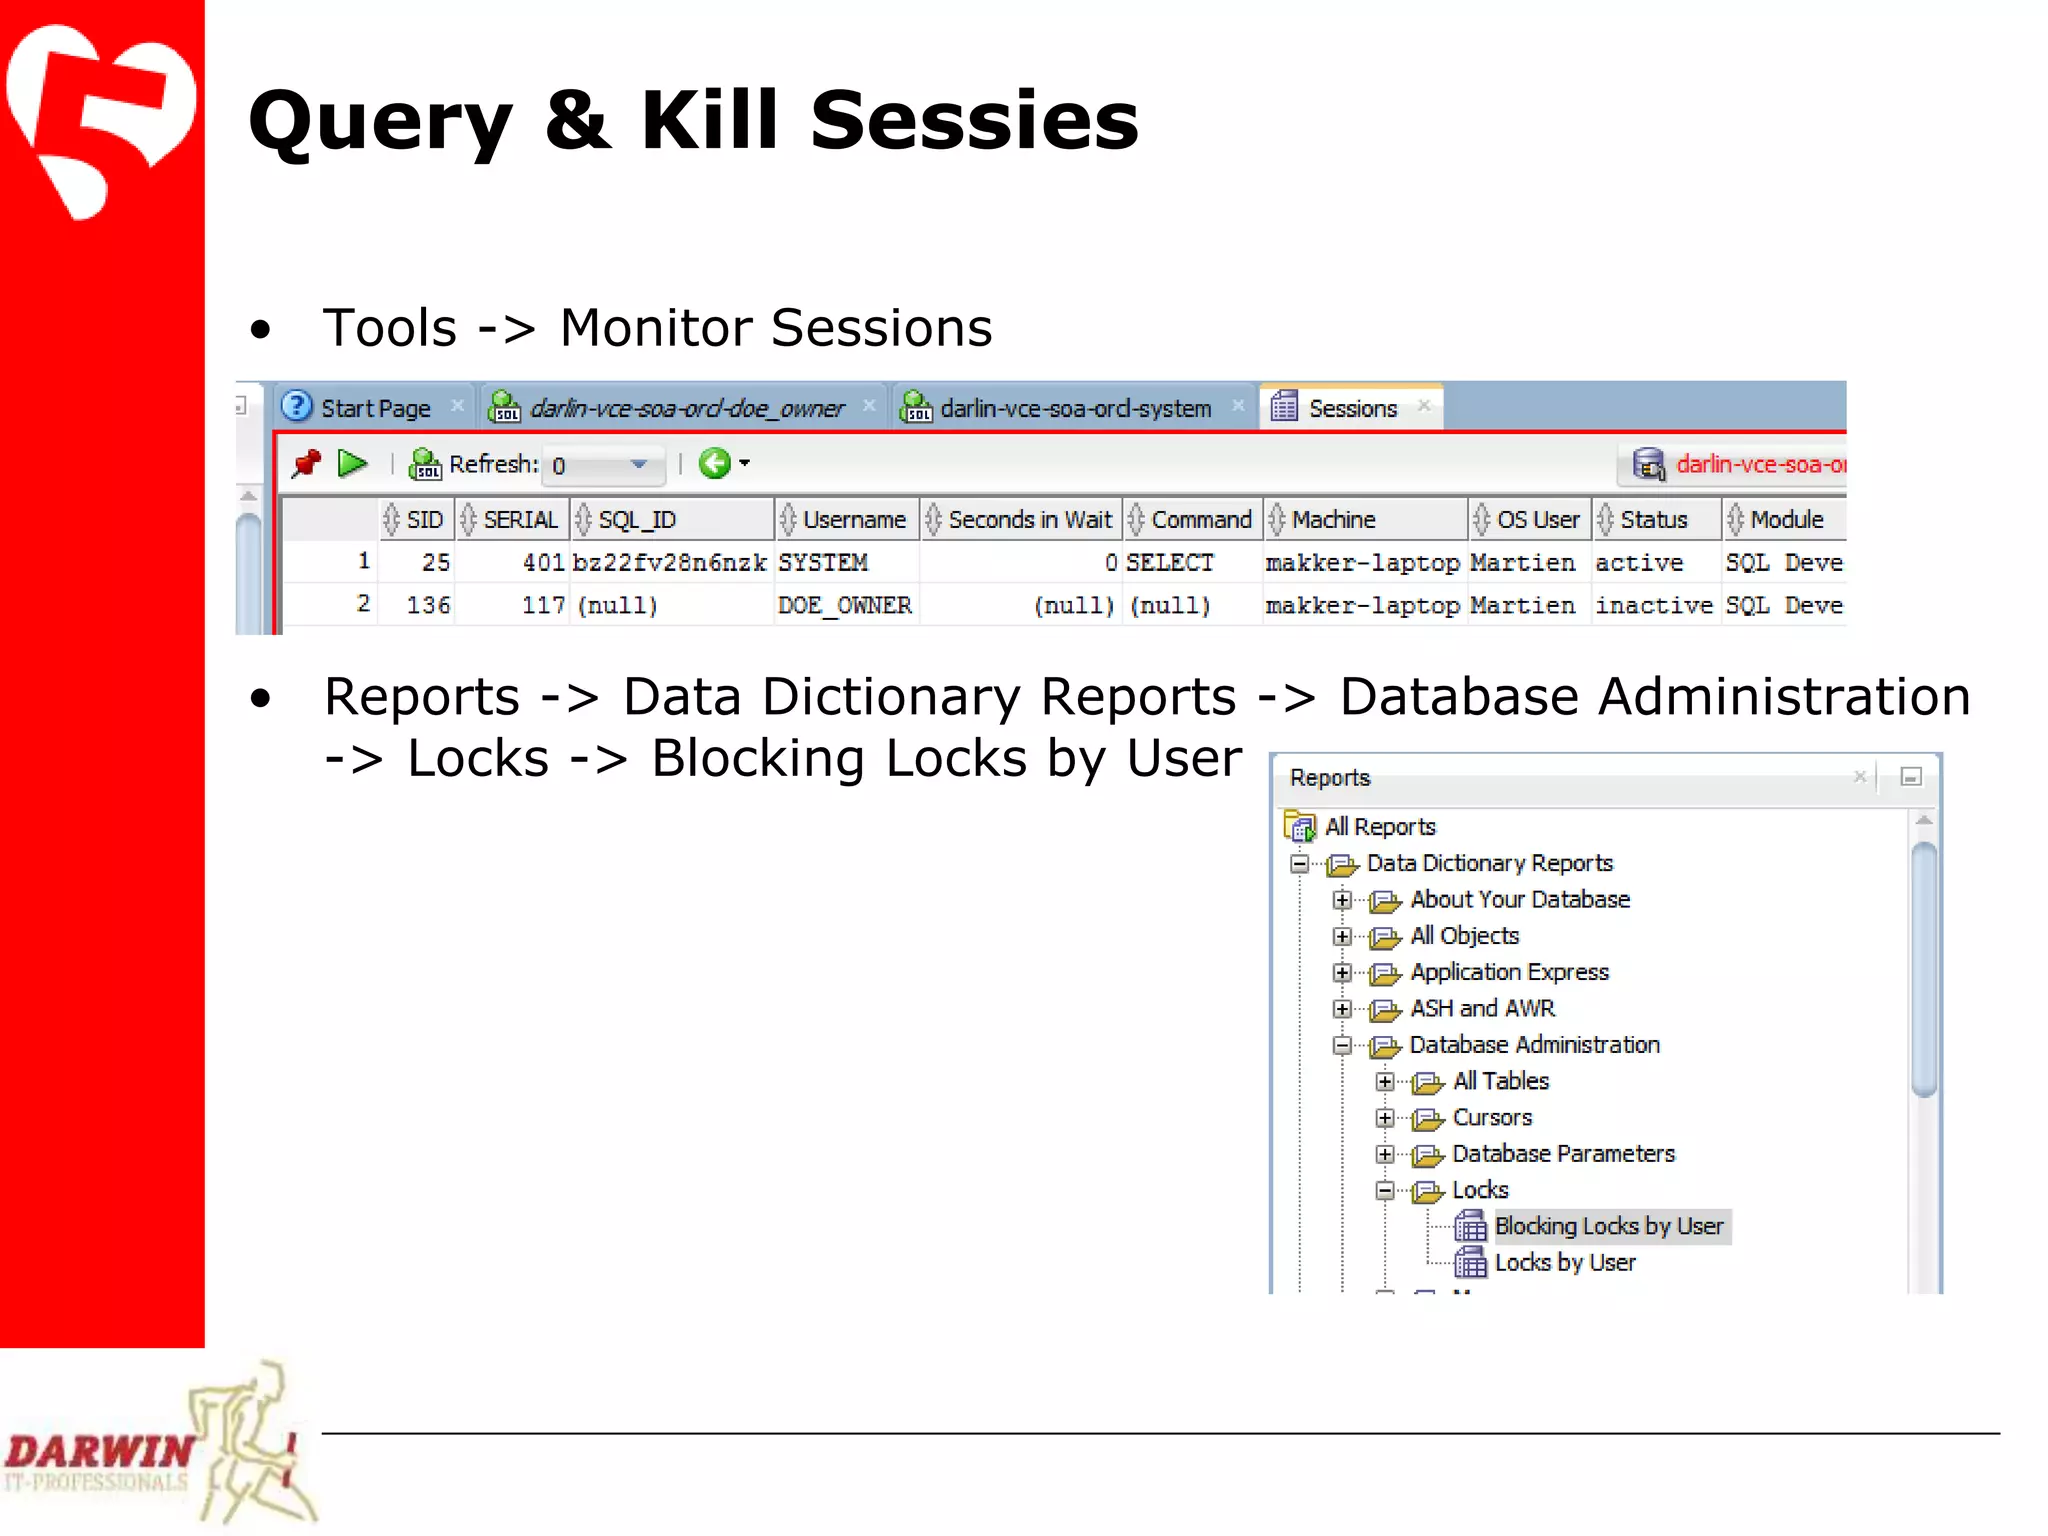The image size is (2048, 1536).
Task: Click the ASH and AWR folder icon
Action: [1385, 1009]
